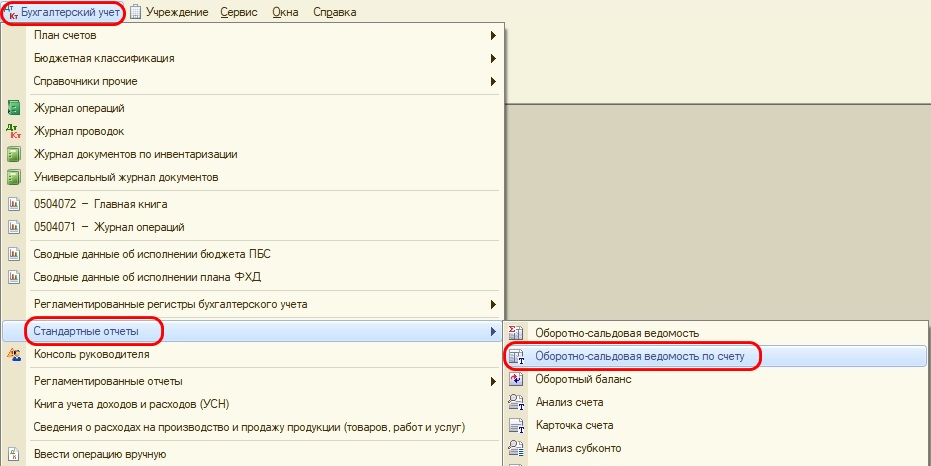Expand Справочники прочие submenu arrow

click(x=493, y=81)
